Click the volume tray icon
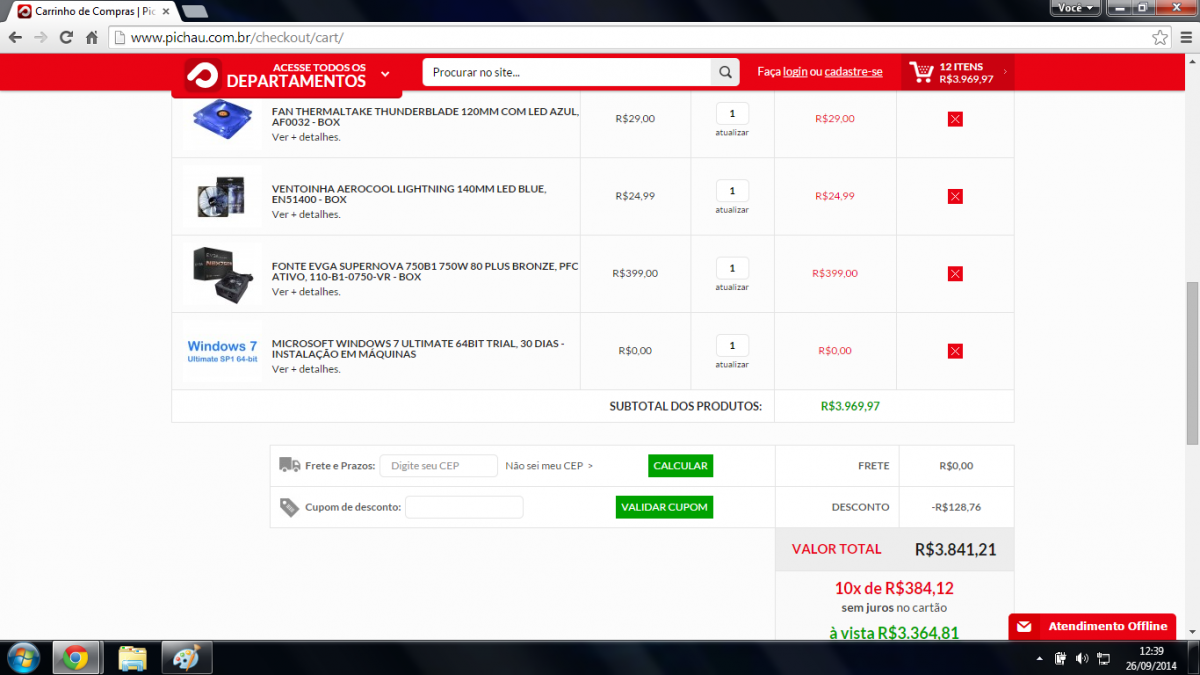 [1082, 658]
